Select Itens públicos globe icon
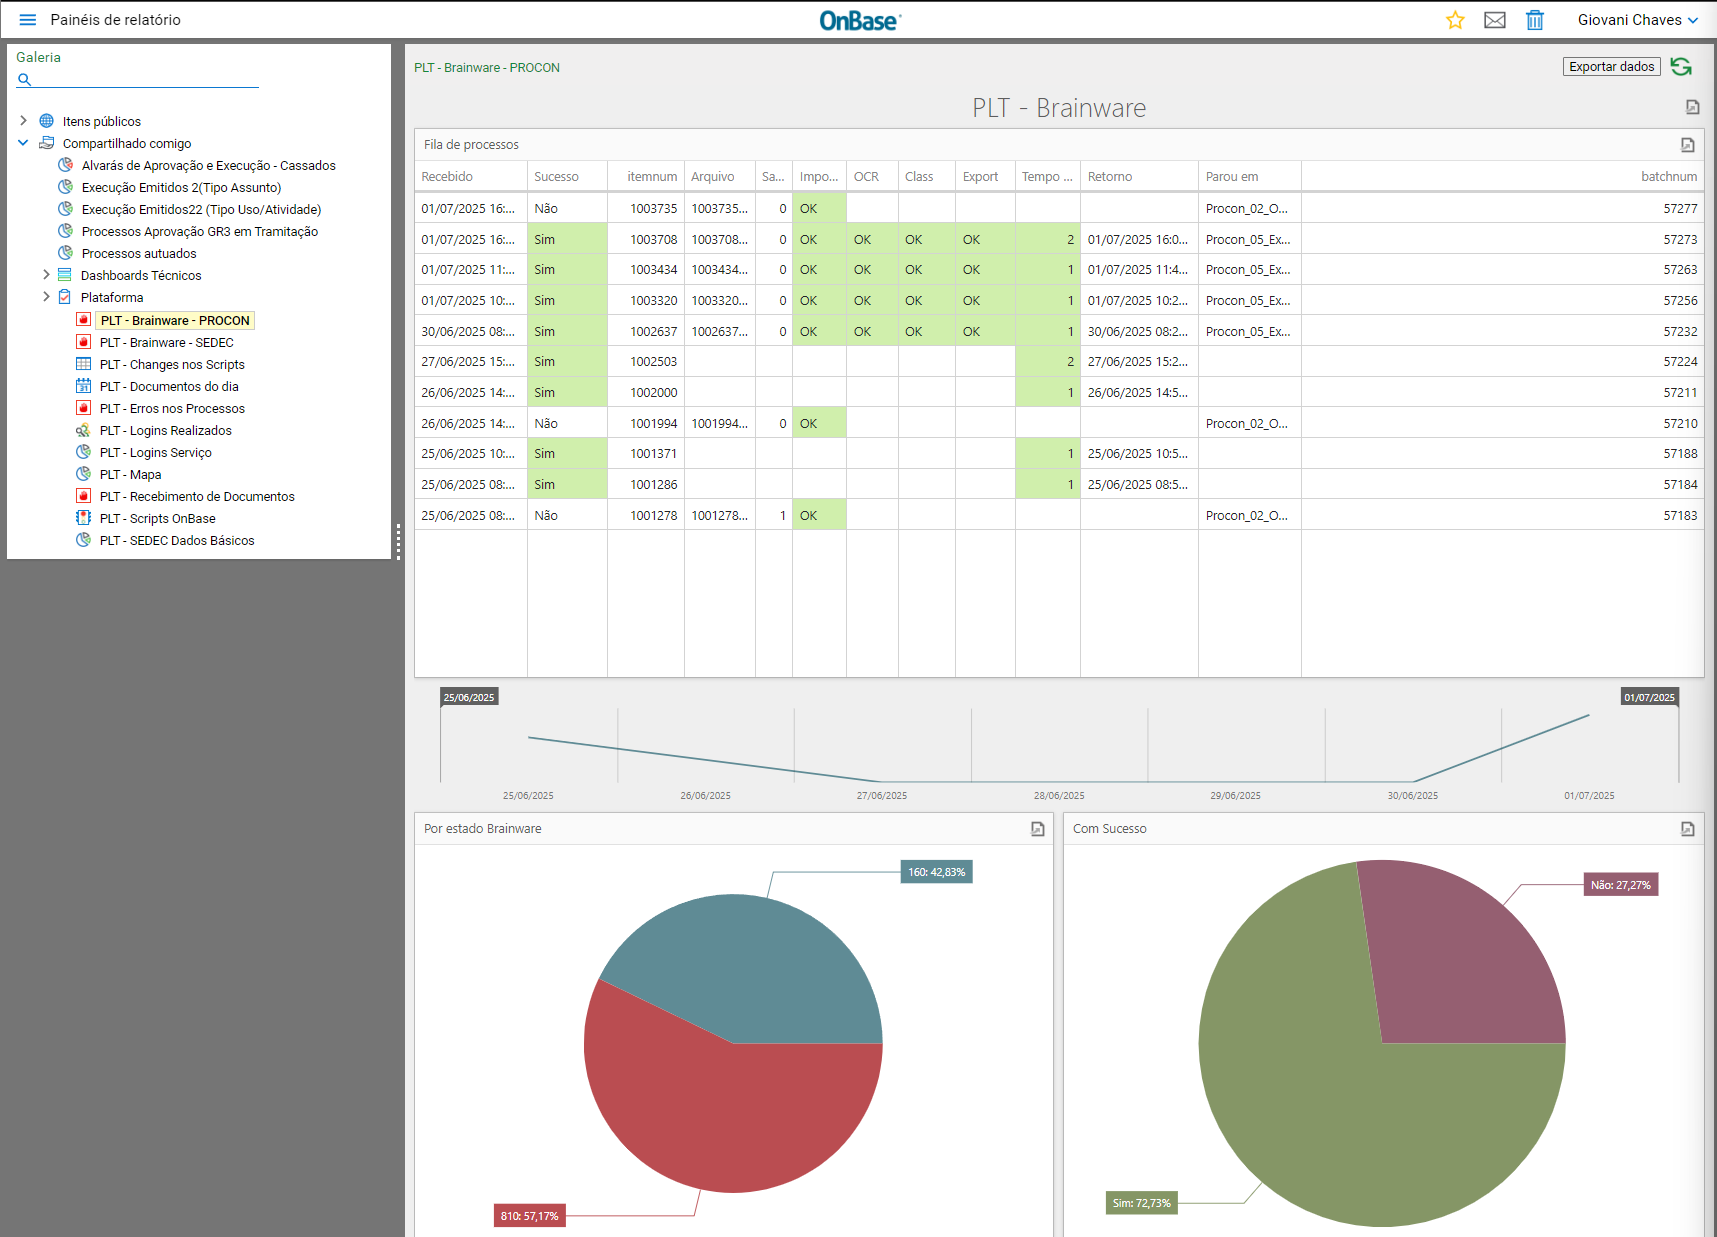 (x=46, y=121)
